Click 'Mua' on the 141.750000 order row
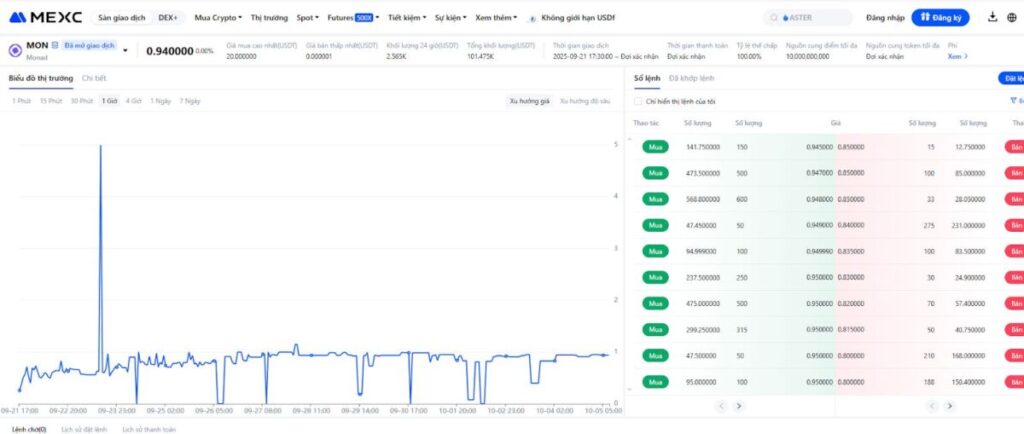Screen dimensions: 1024x434 tap(656, 147)
